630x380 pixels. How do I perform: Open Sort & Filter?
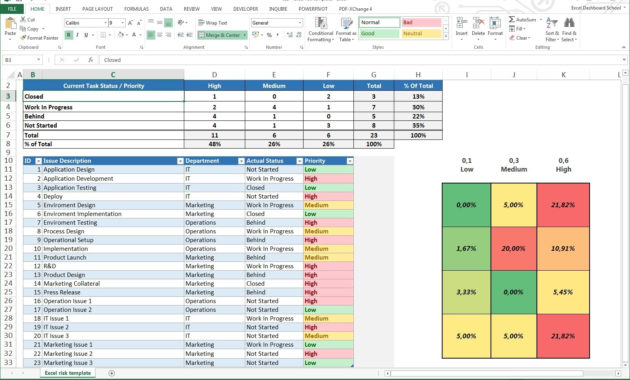click(552, 29)
